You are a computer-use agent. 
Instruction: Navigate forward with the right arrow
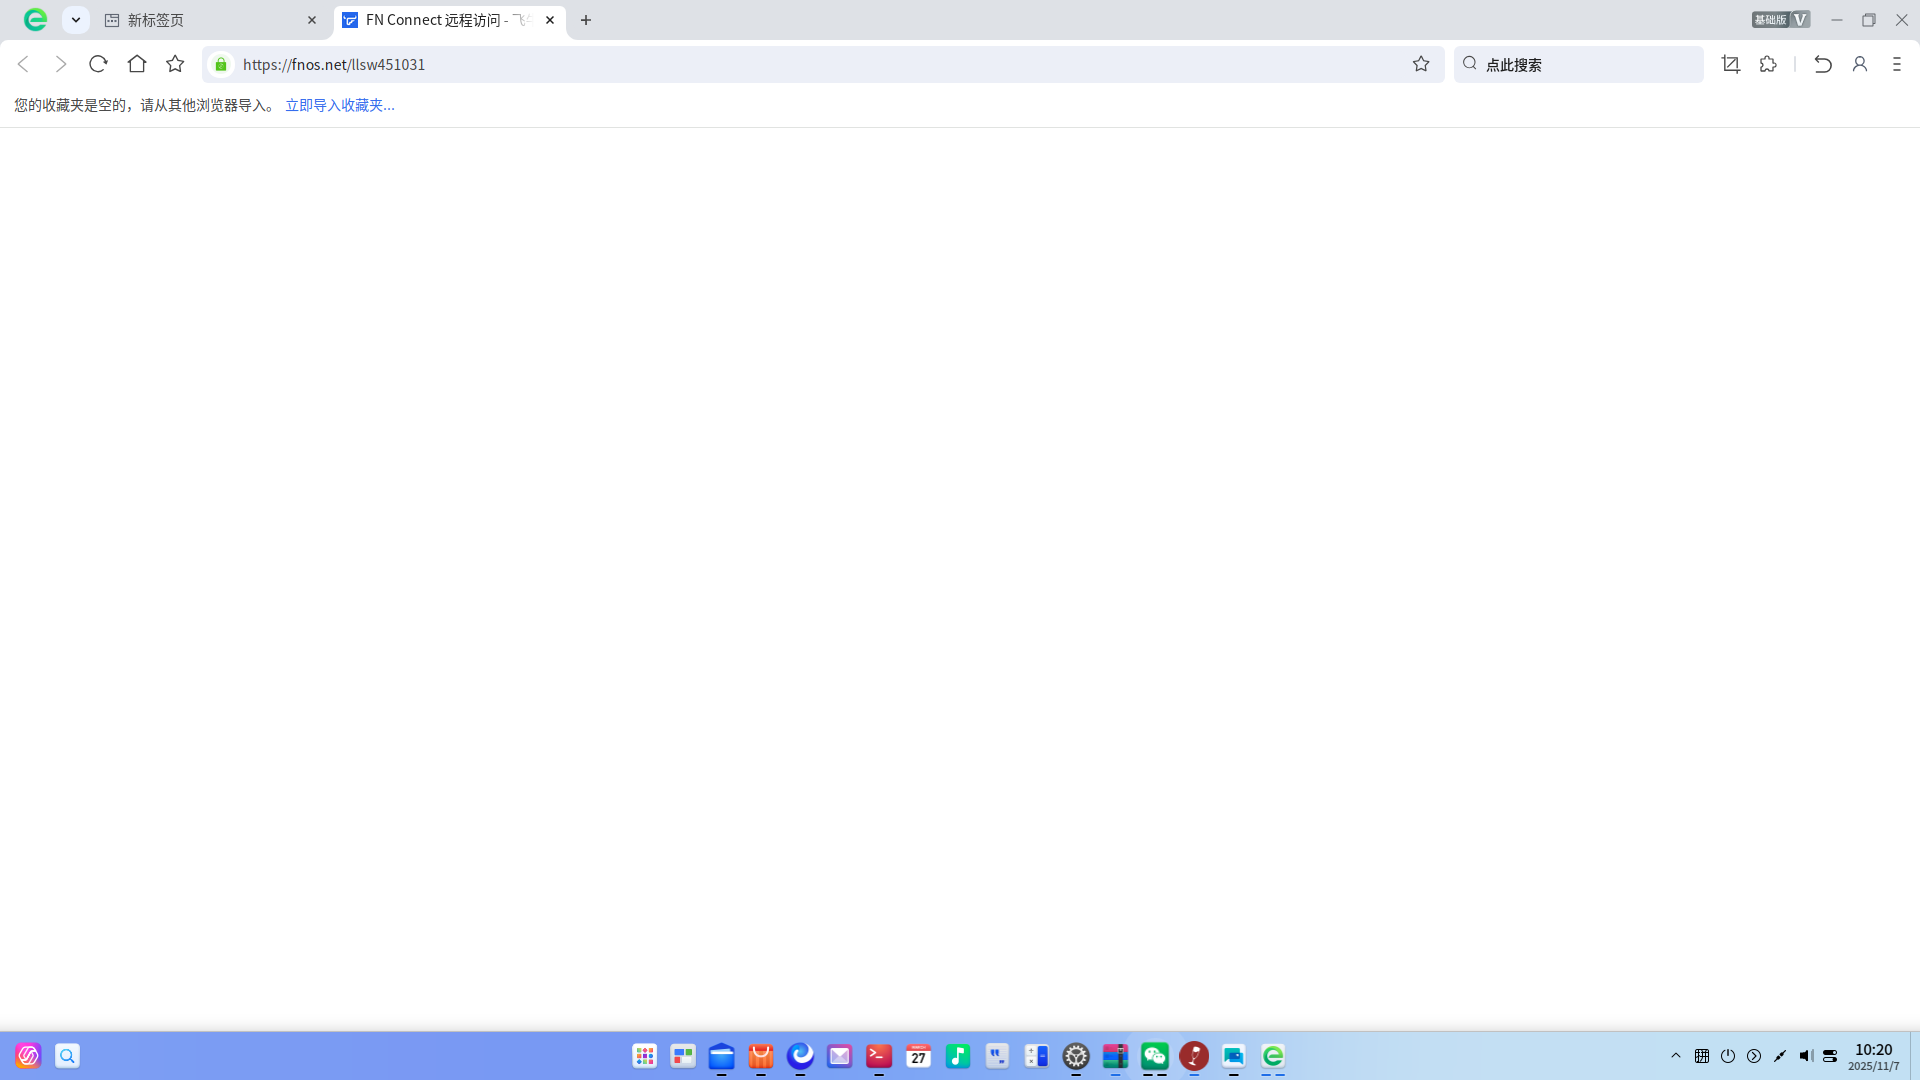pyautogui.click(x=60, y=64)
